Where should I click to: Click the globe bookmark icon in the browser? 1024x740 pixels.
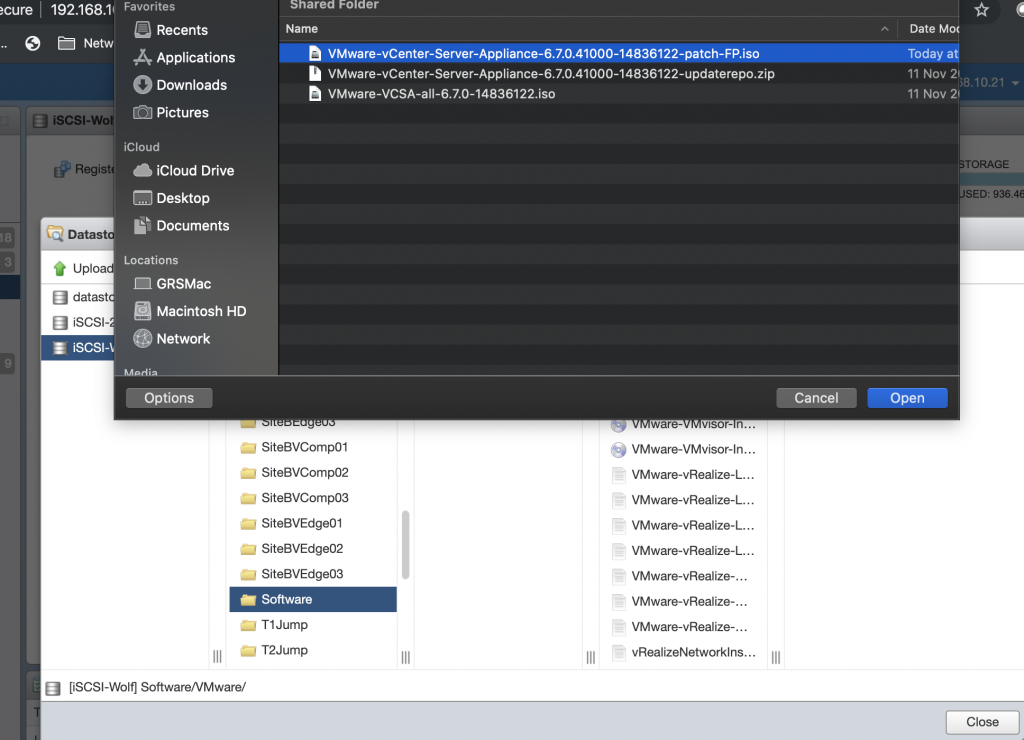coord(33,43)
